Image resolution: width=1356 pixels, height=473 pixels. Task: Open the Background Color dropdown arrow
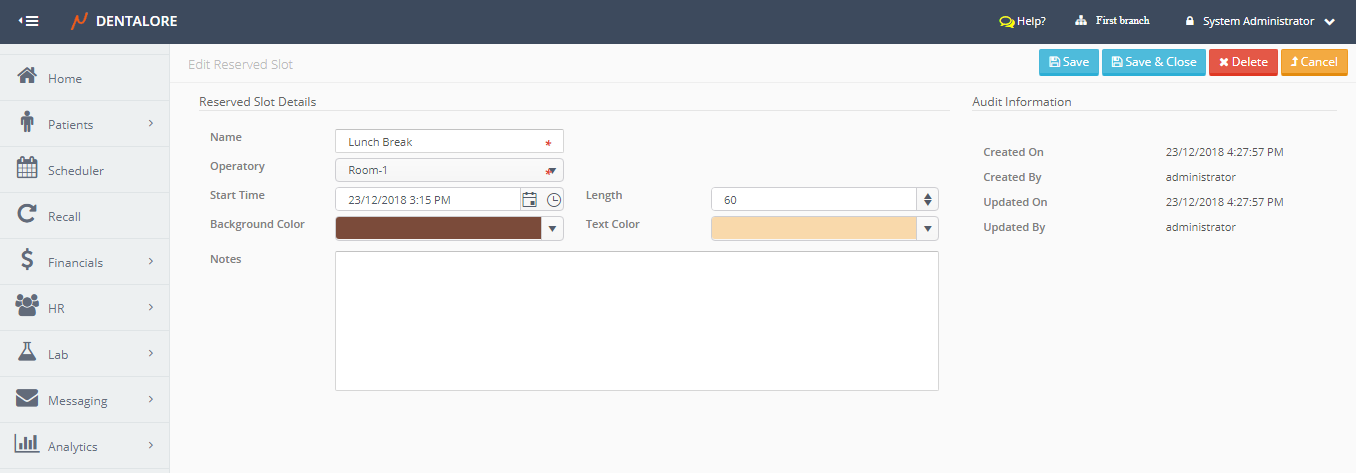552,229
